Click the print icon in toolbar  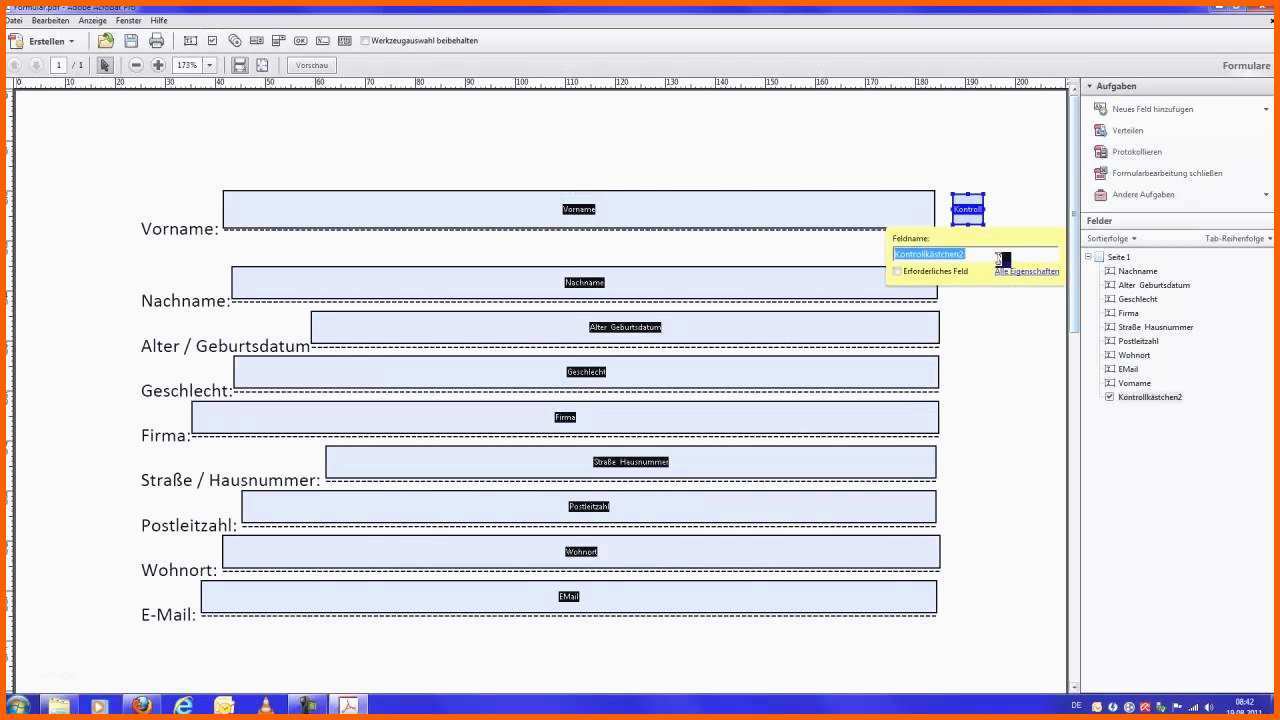(156, 41)
